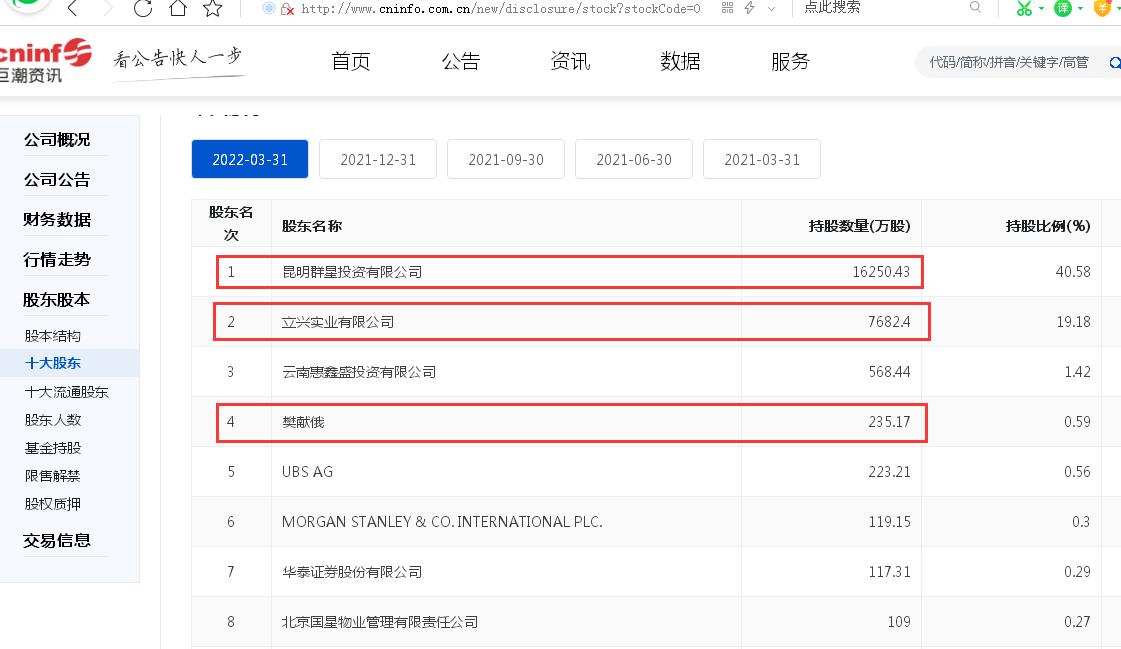Reload the page with the refresh icon
1121x649 pixels.
pyautogui.click(x=143, y=9)
